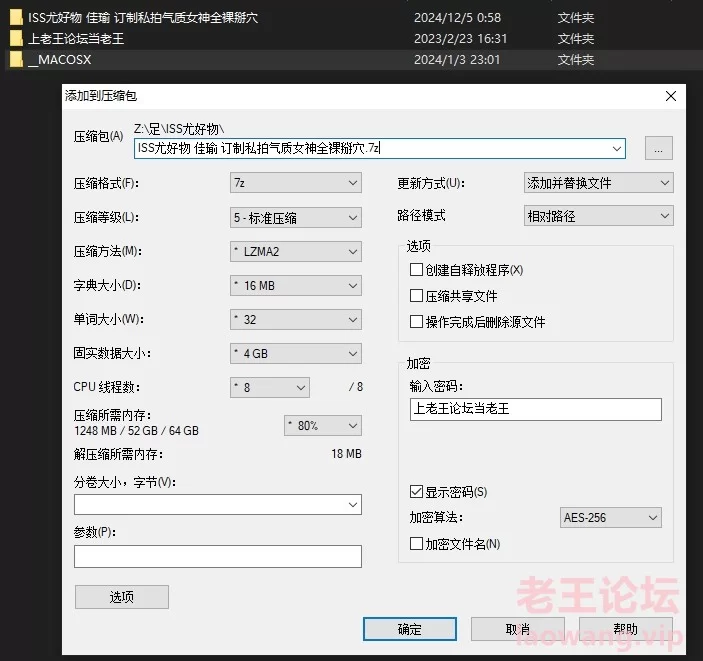Viewport: 703px width, 661px height.
Task: Click the date 2024/12/5 0:58
Action: point(457,17)
